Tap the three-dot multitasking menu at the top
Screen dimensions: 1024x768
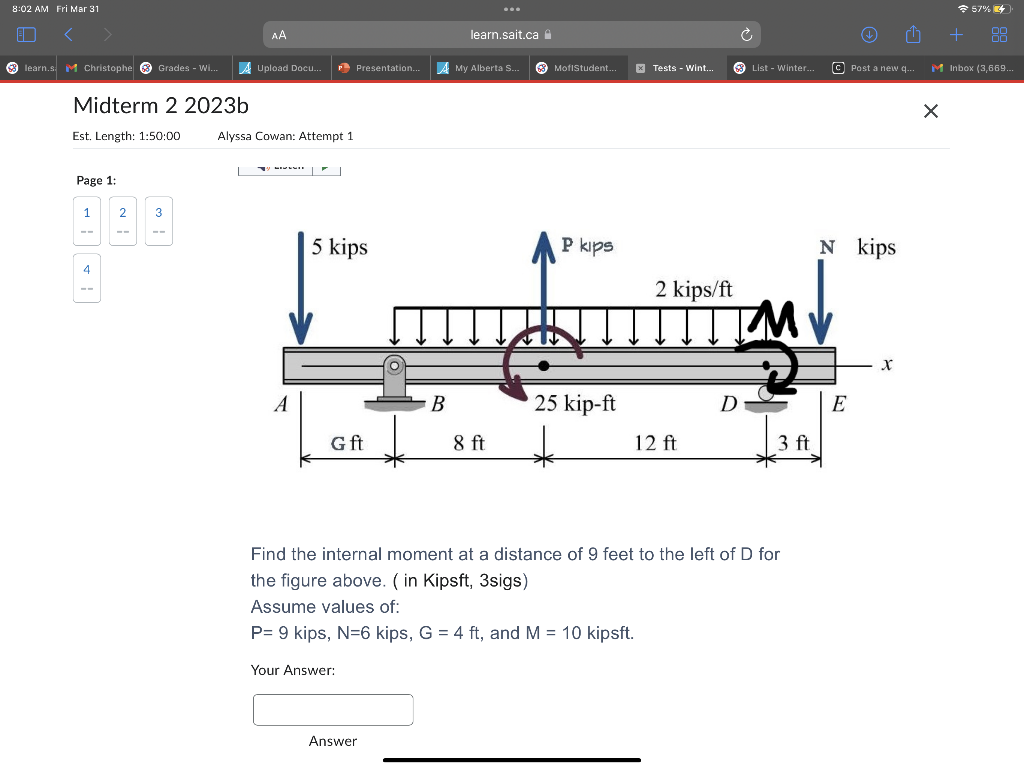(512, 9)
